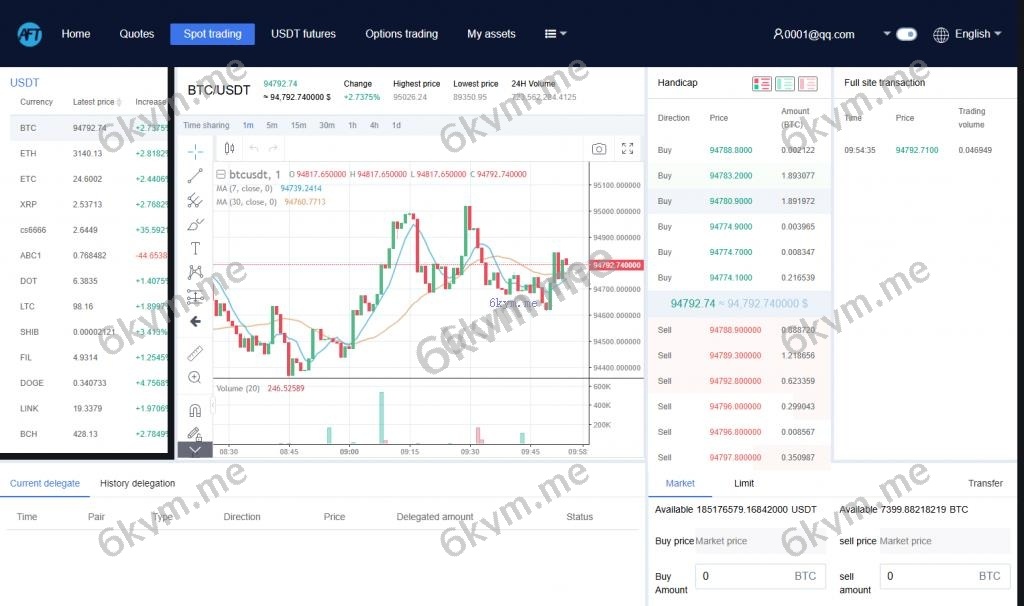Show sell orders only in Handicap

point(808,84)
